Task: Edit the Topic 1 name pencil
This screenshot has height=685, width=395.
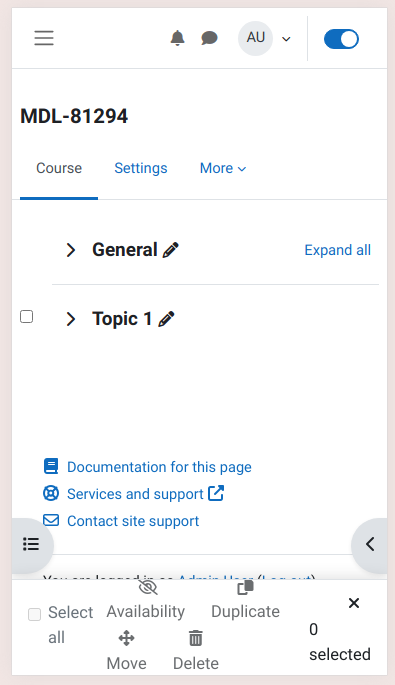Action: (x=166, y=319)
